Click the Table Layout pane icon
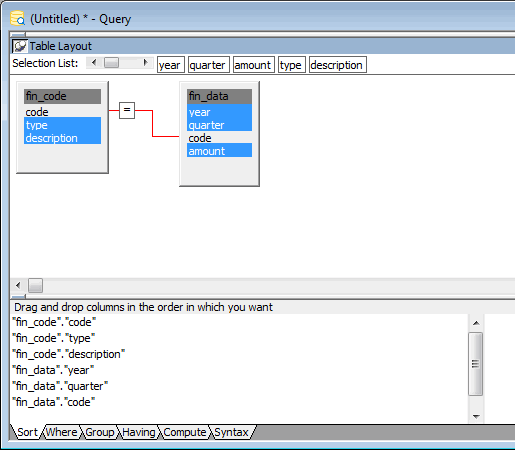 20,46
